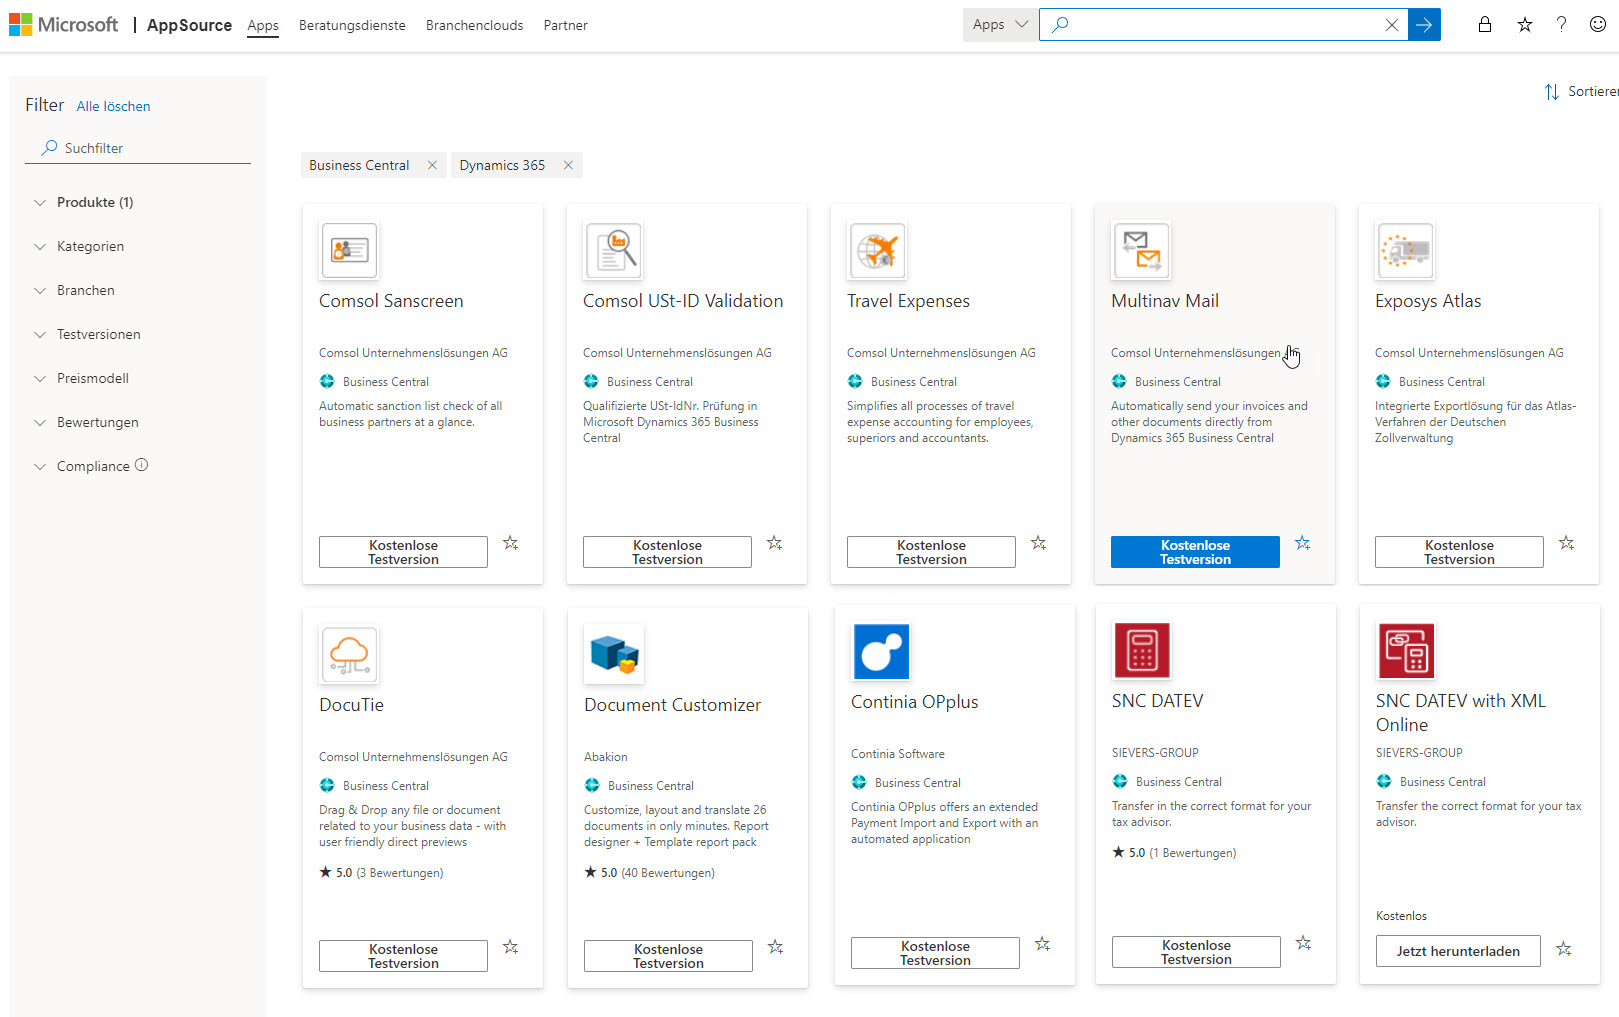Click the Microsoft logo
Image resolution: width=1619 pixels, height=1017 pixels.
[63, 25]
